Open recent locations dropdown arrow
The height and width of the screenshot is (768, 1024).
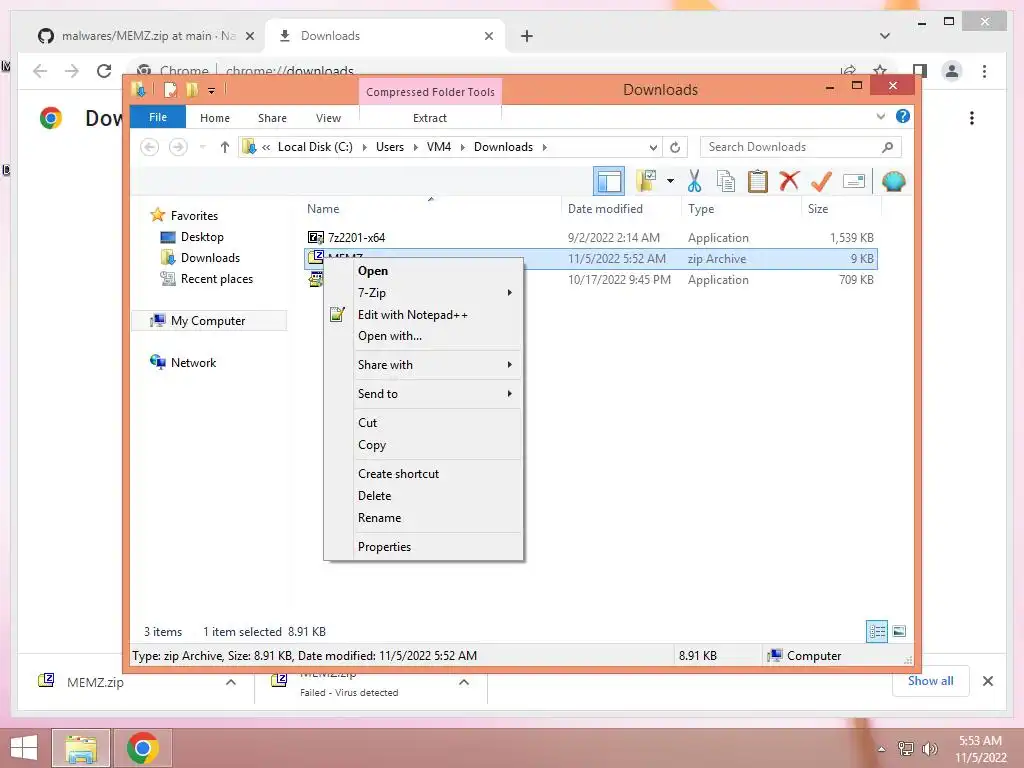(x=202, y=147)
